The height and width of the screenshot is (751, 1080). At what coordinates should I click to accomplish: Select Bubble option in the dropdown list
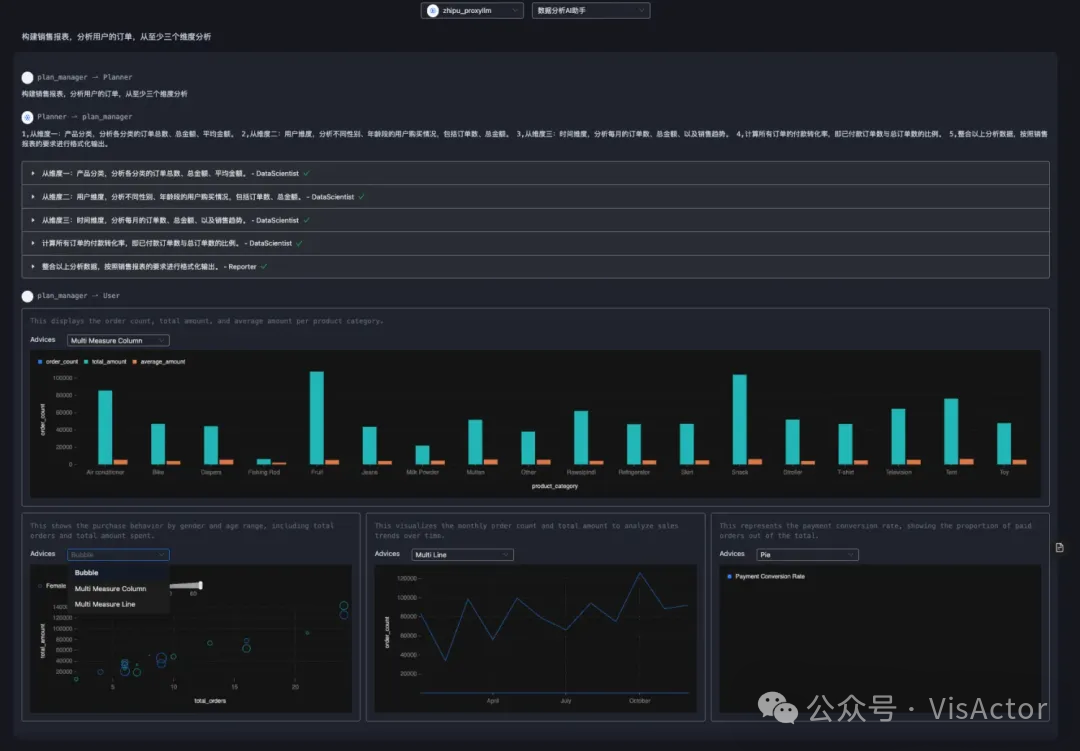point(86,573)
